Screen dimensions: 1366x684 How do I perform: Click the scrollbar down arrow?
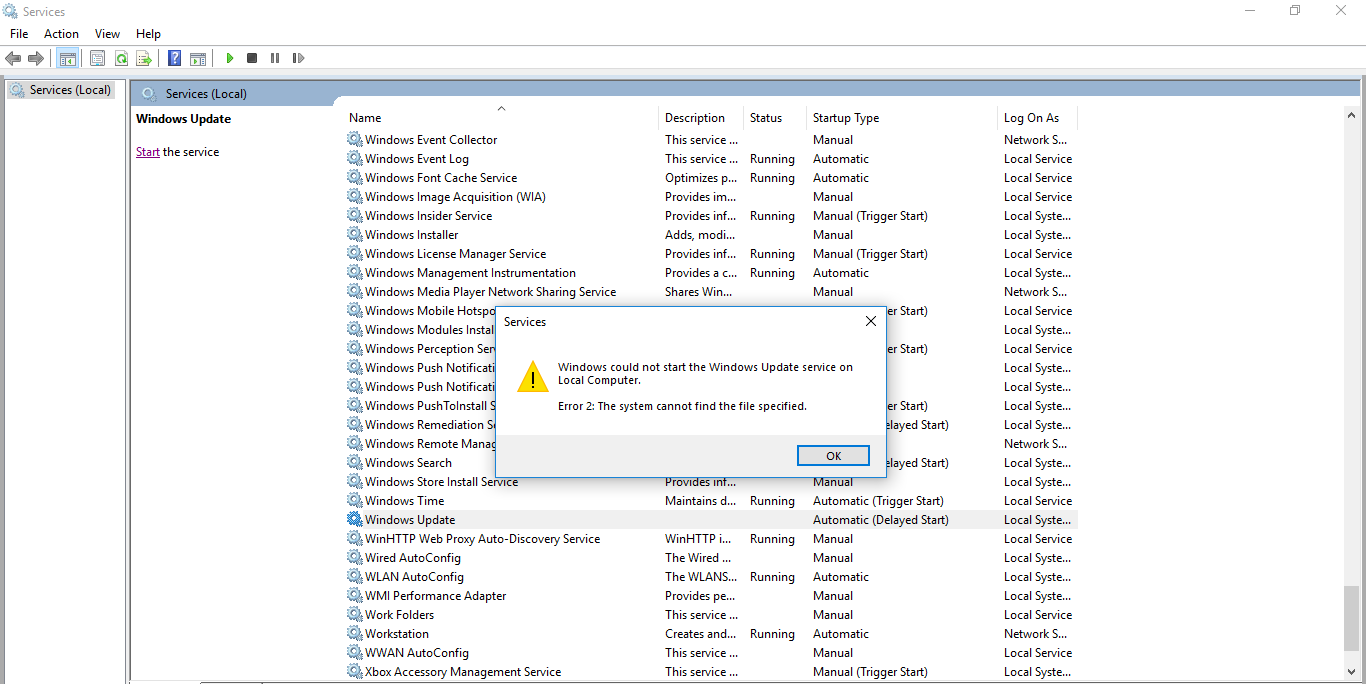click(x=1352, y=671)
